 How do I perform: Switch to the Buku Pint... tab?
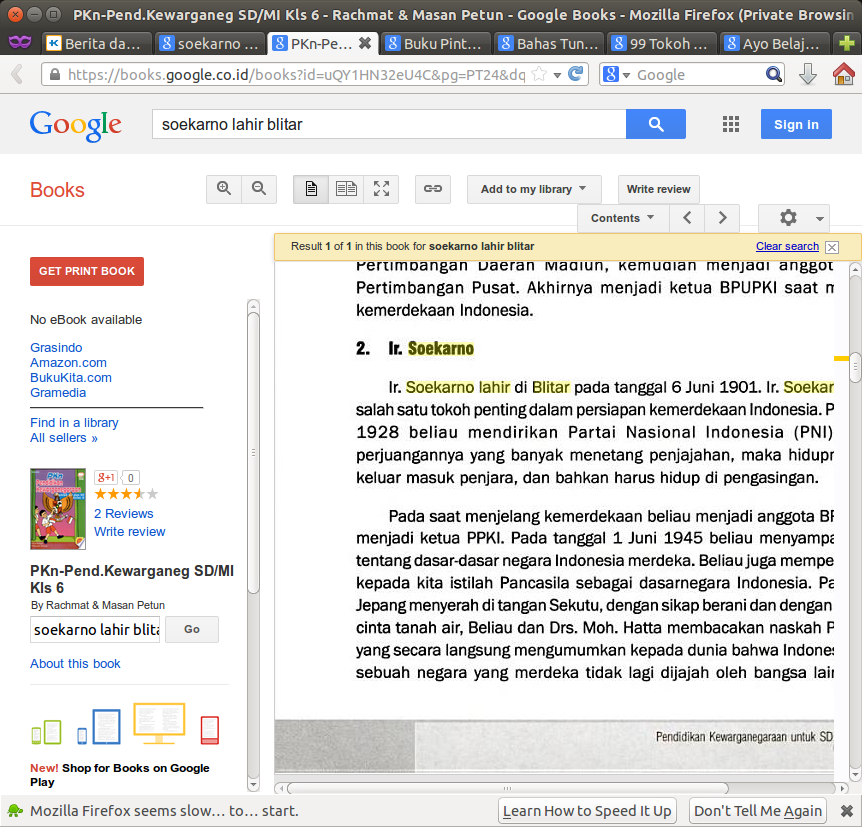point(436,43)
